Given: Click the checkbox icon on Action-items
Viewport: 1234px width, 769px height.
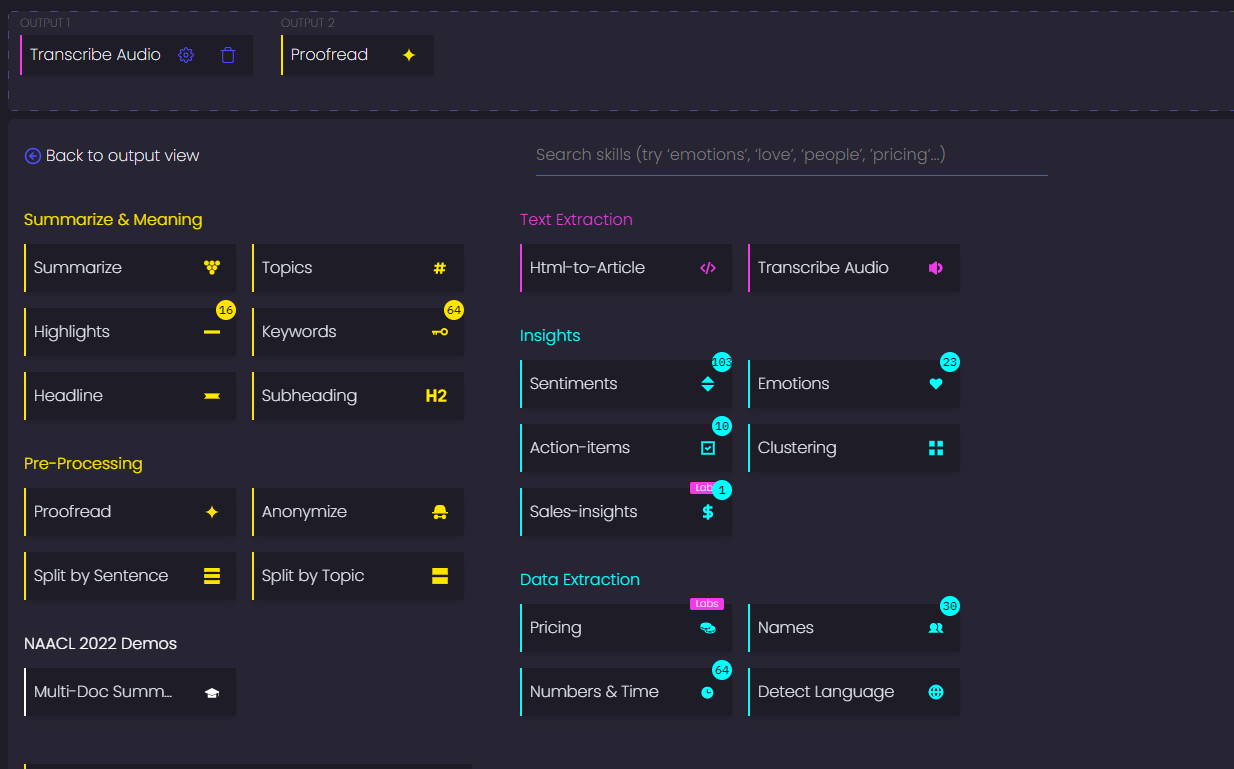Looking at the screenshot, I should [x=708, y=448].
